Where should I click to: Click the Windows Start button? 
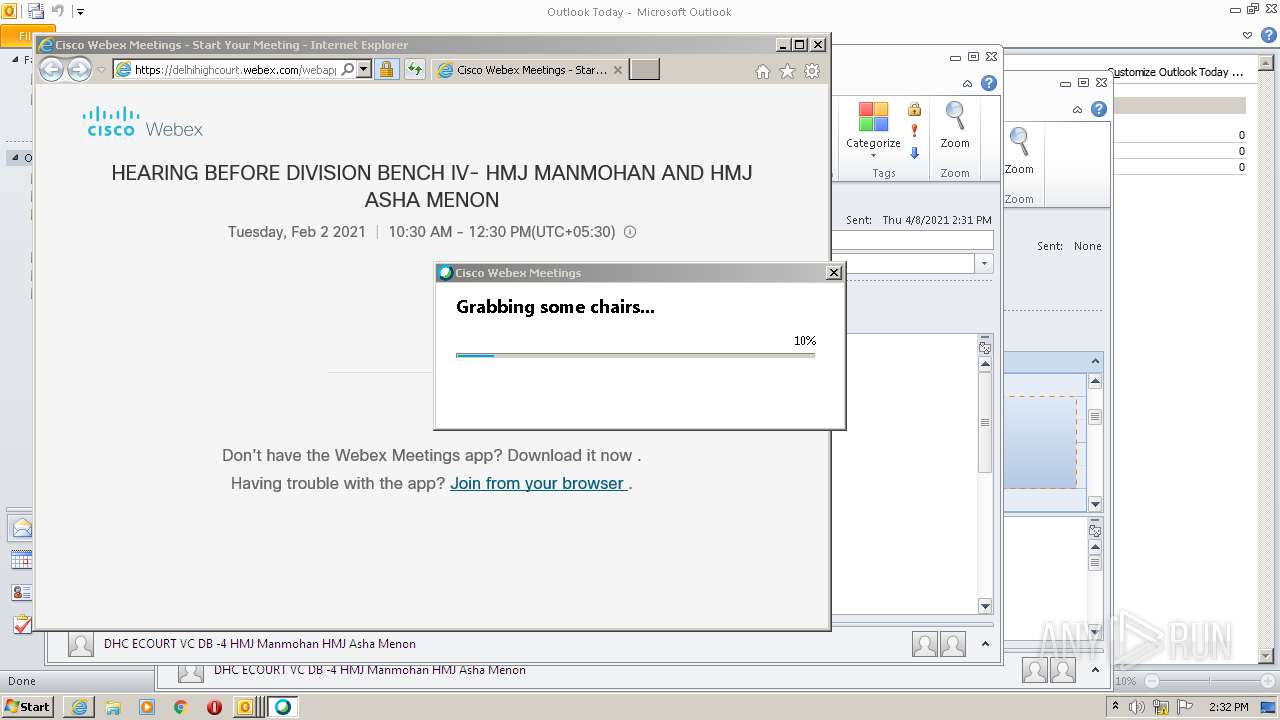[27, 706]
